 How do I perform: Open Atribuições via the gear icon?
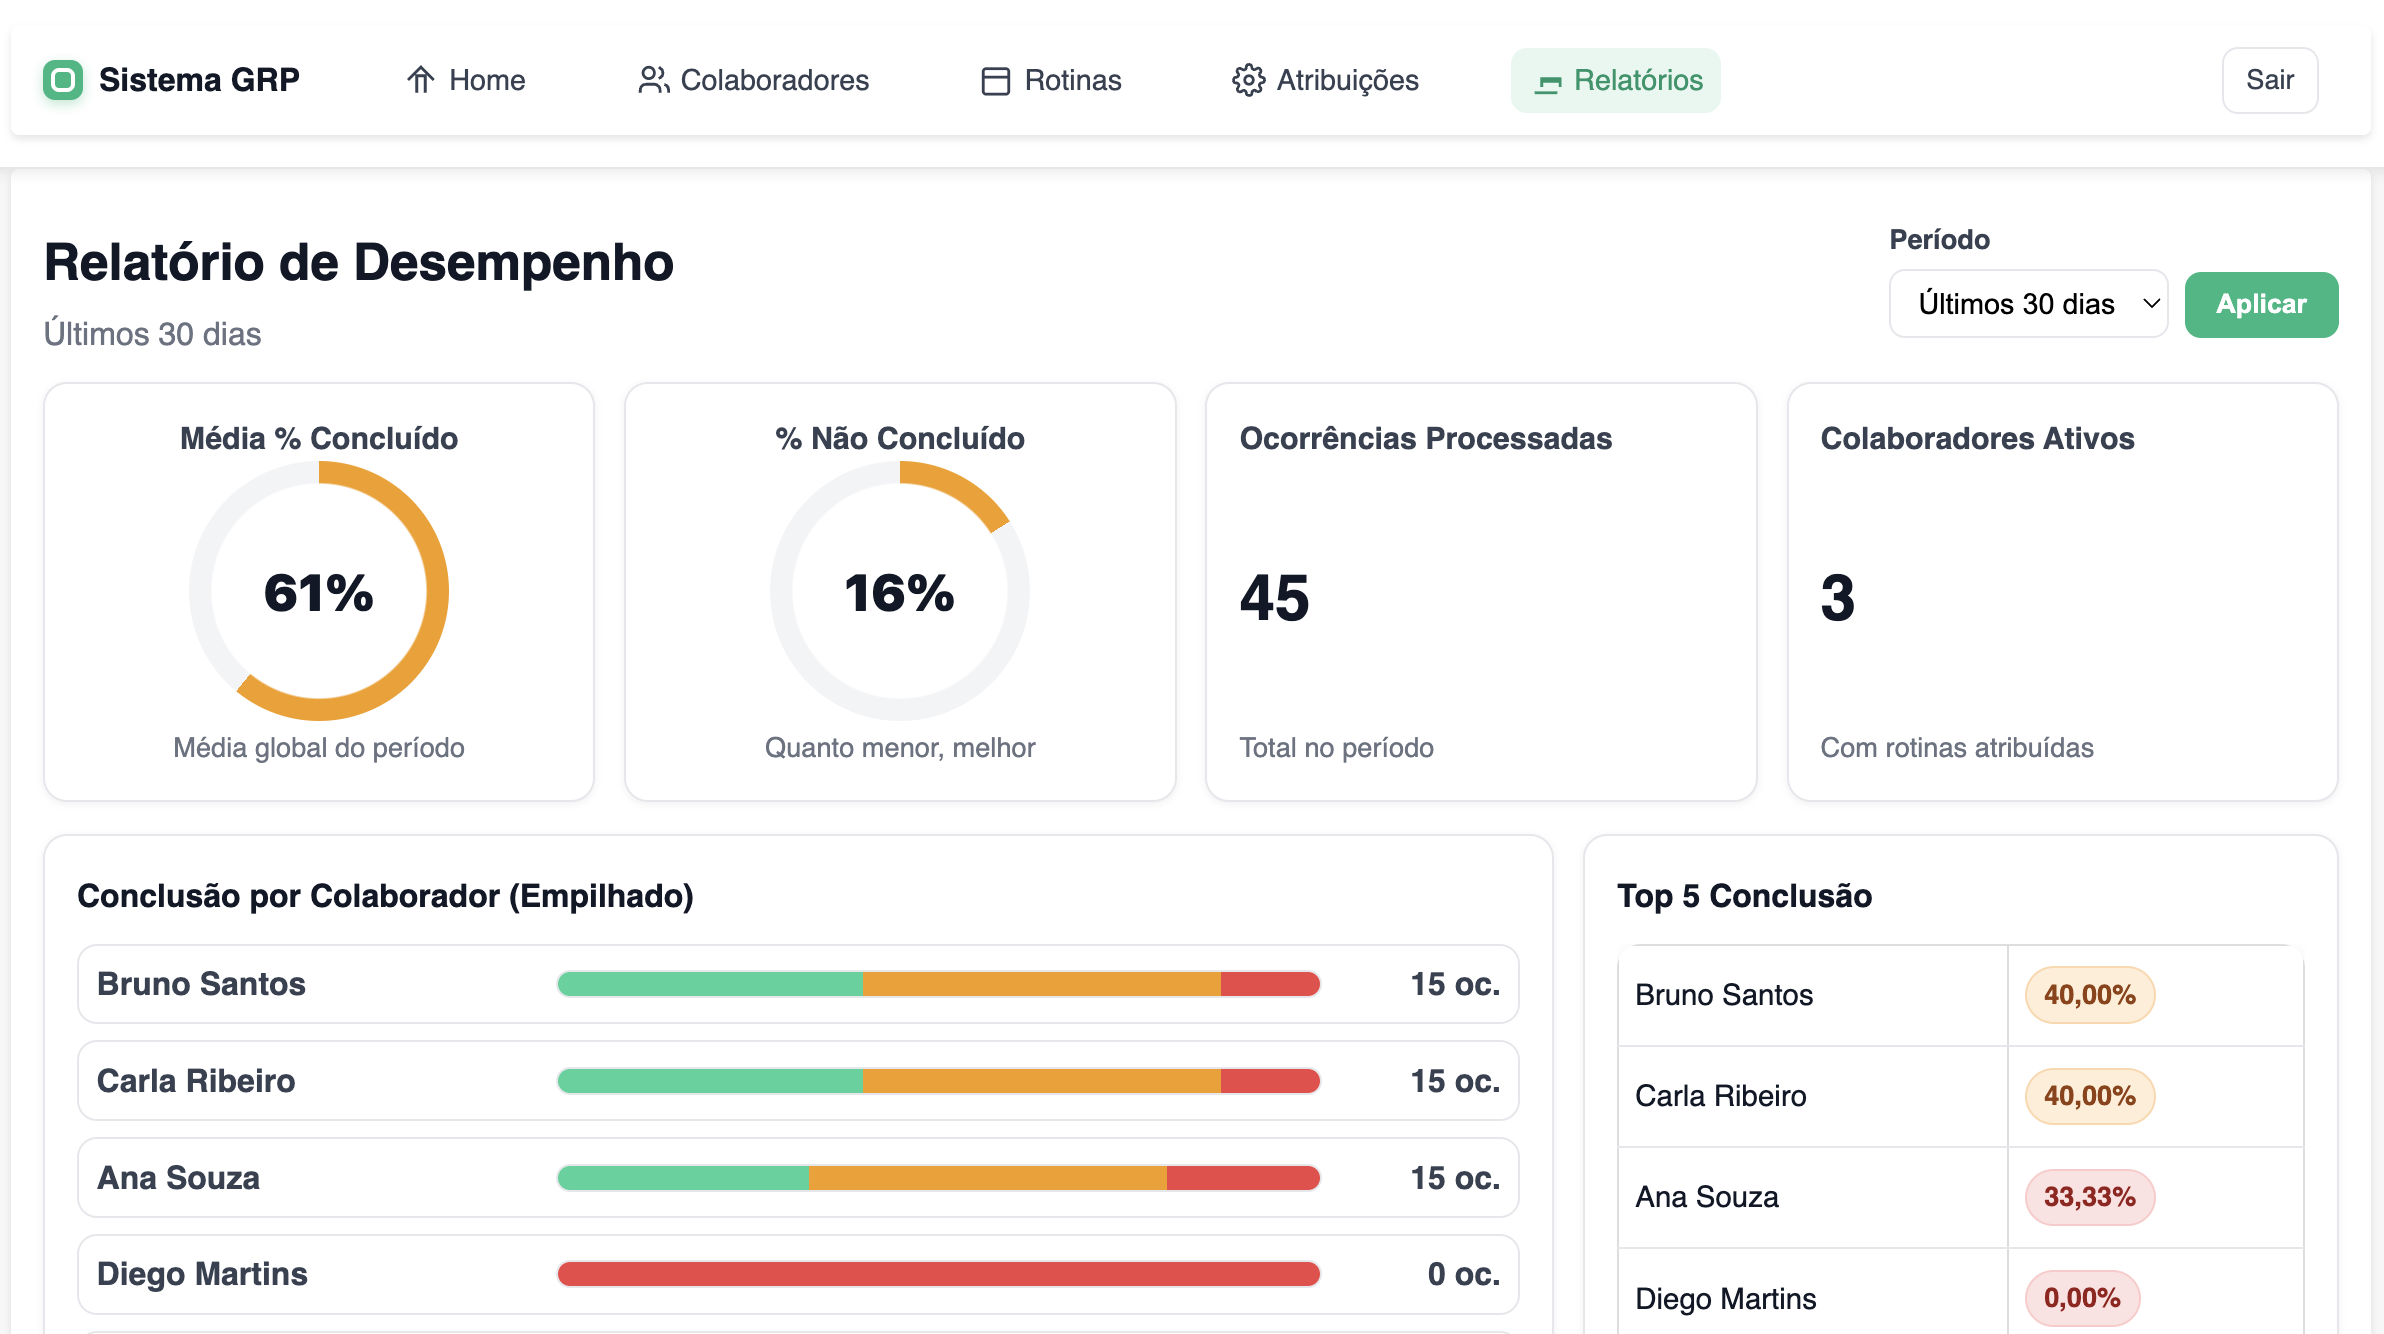1246,80
